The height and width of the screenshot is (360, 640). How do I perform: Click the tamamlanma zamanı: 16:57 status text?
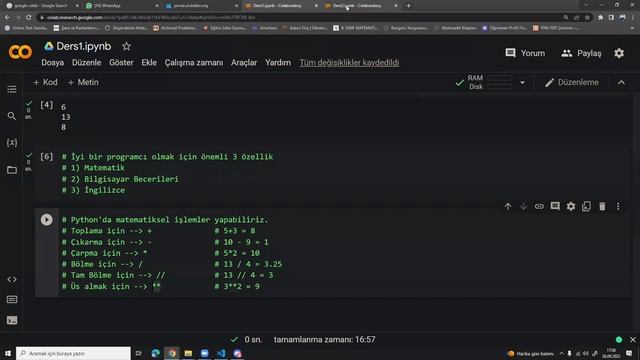pos(324,340)
